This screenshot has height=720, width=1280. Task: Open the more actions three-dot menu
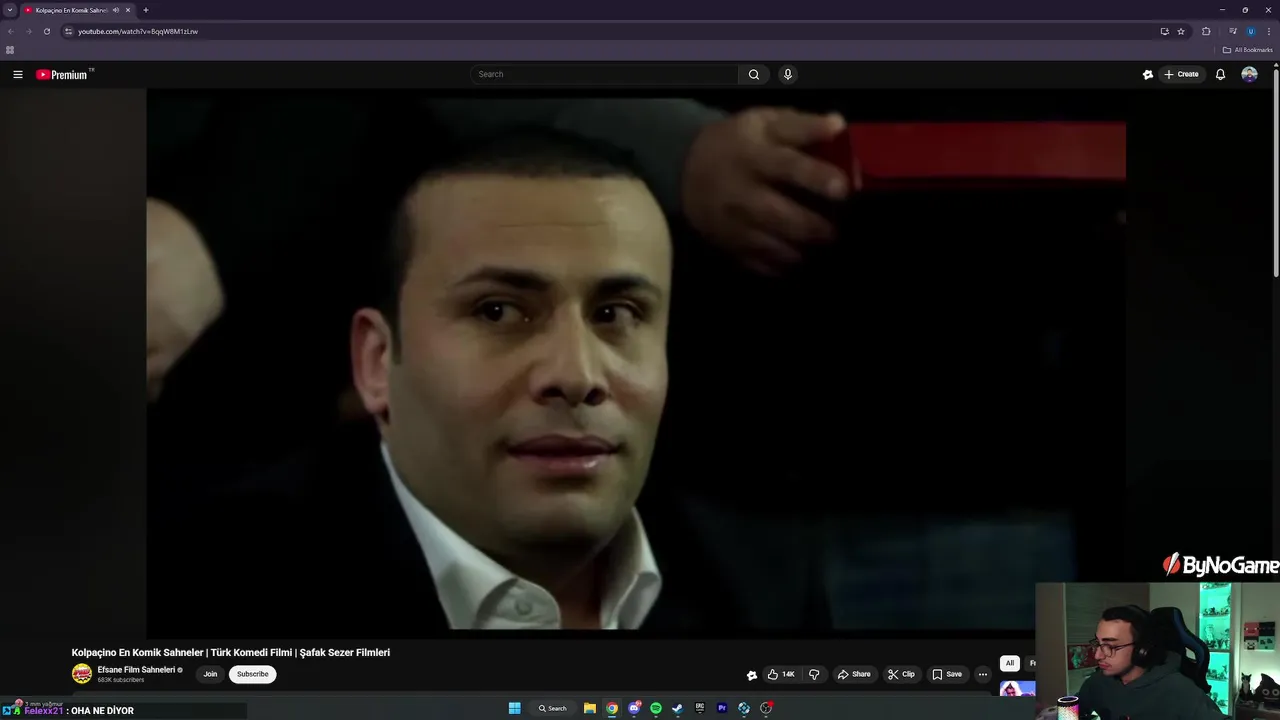(983, 674)
